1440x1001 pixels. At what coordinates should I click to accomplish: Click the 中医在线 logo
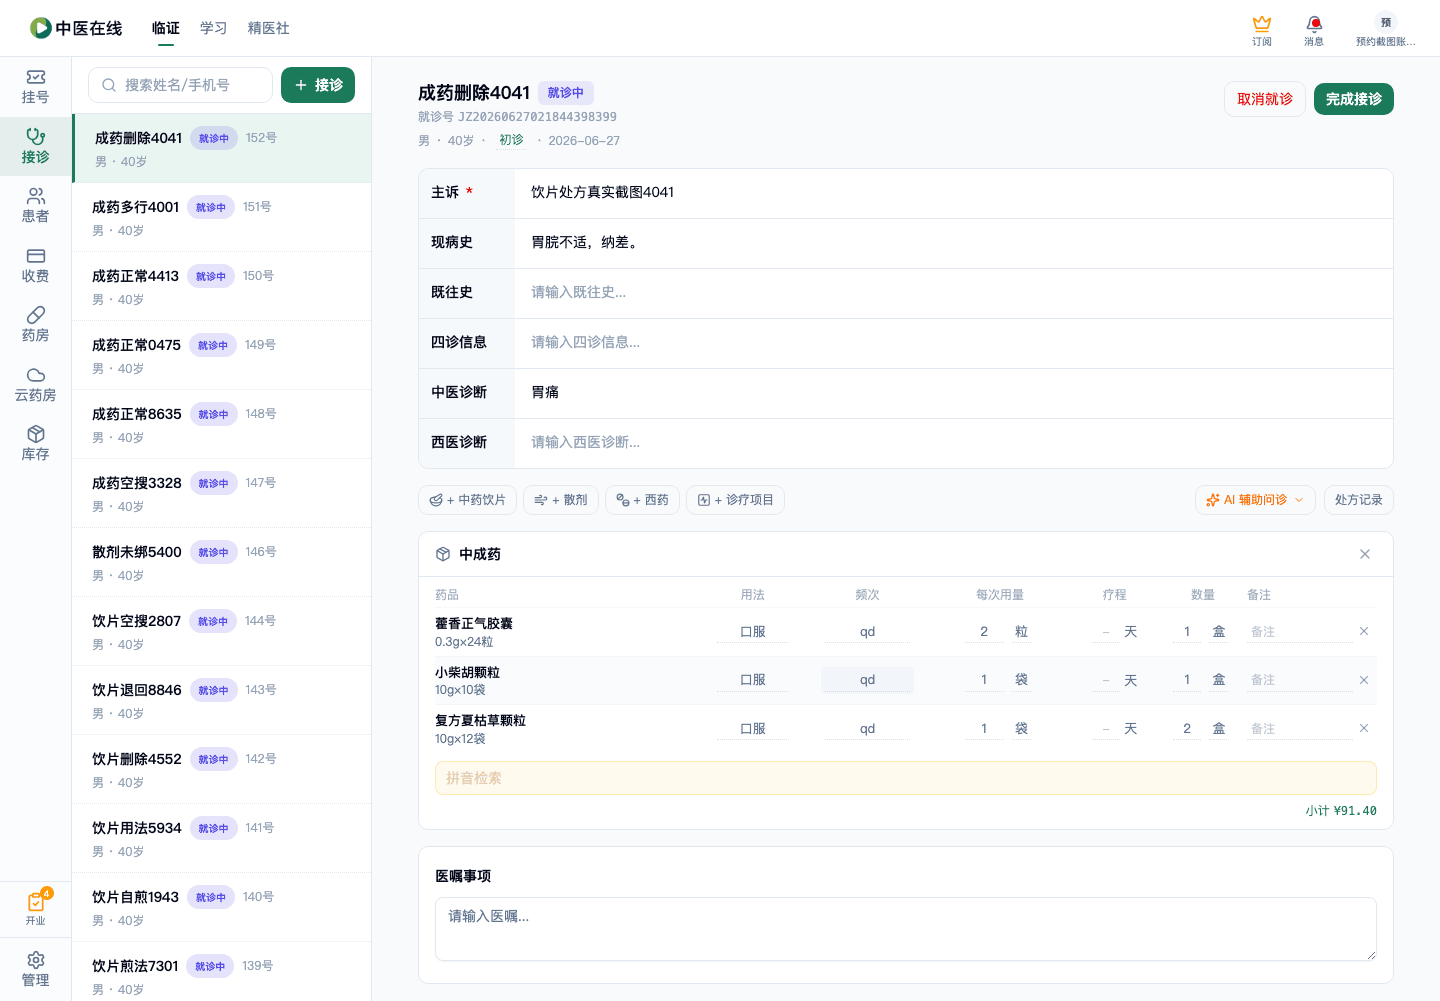tap(76, 28)
